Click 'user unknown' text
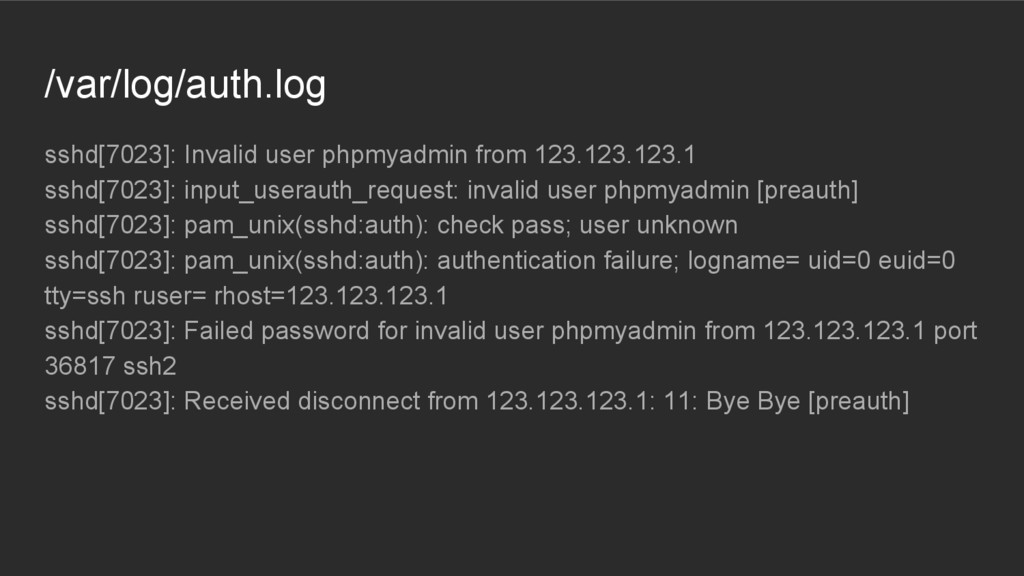 point(659,225)
